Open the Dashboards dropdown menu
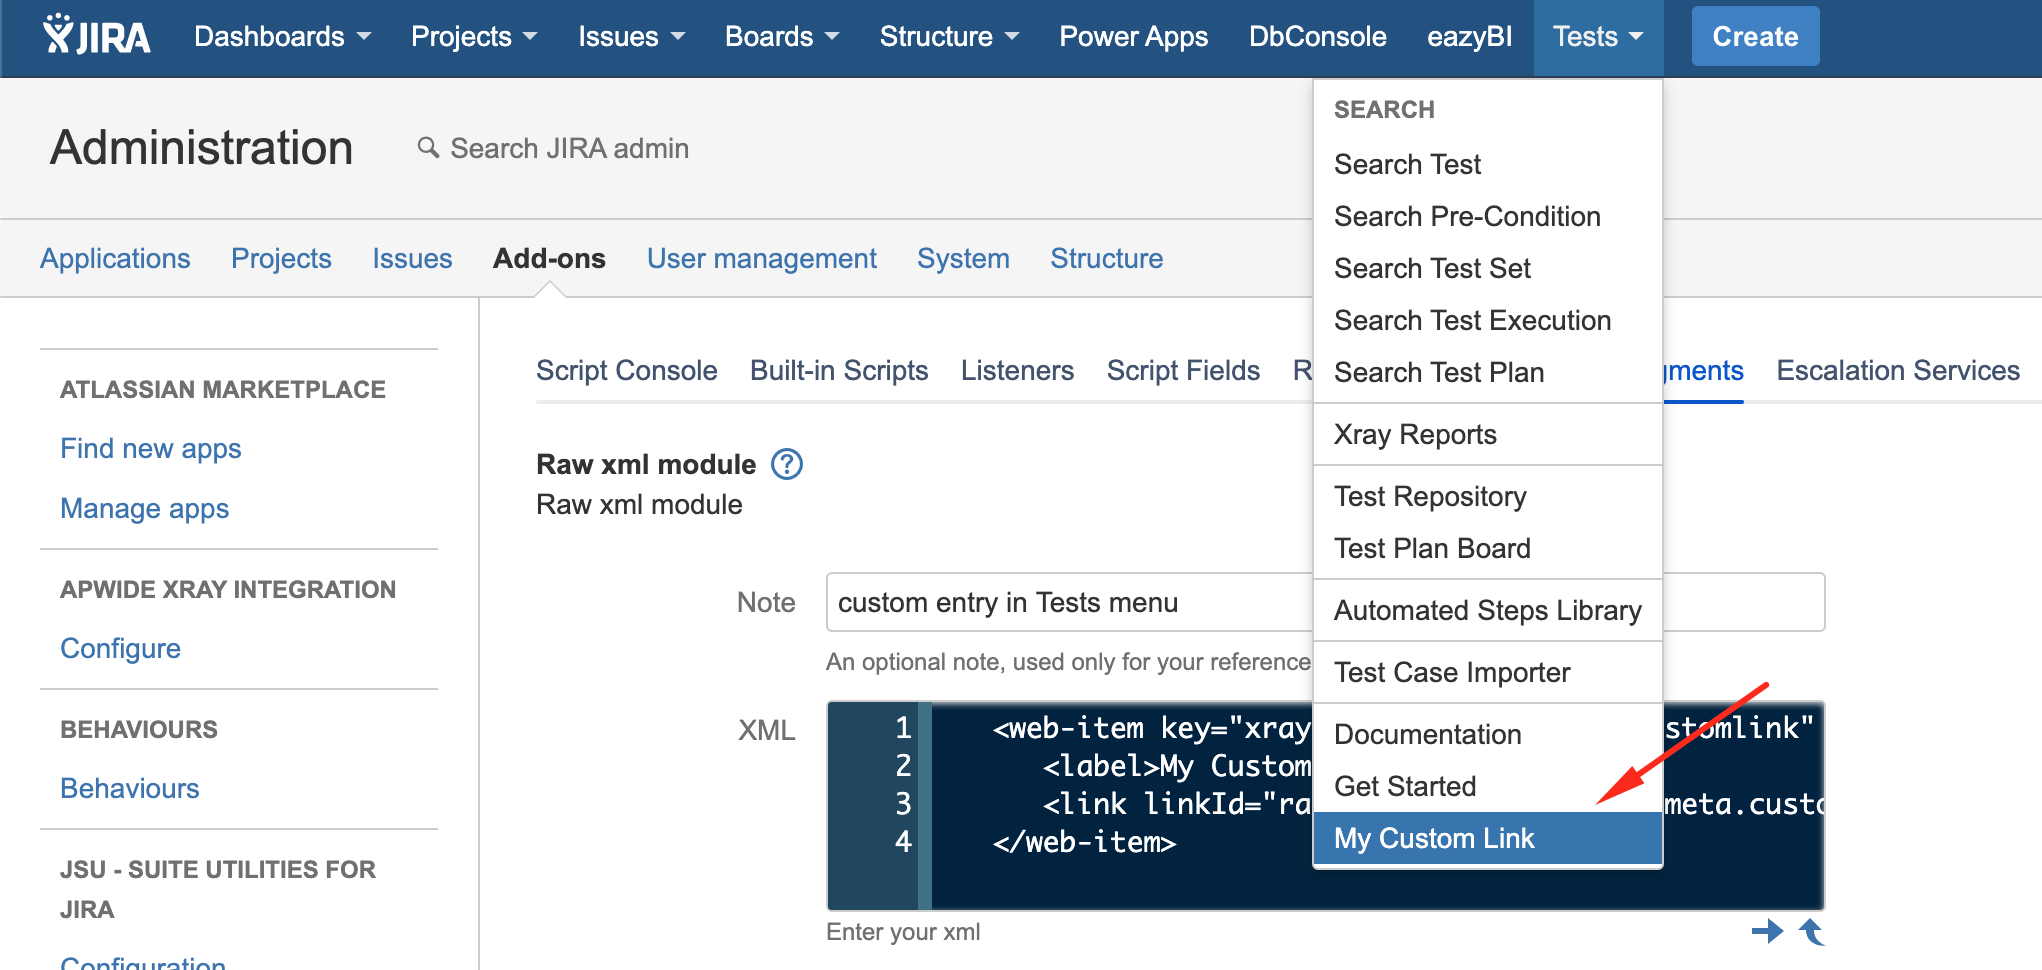Screen dimensions: 2042x970 click(x=282, y=37)
